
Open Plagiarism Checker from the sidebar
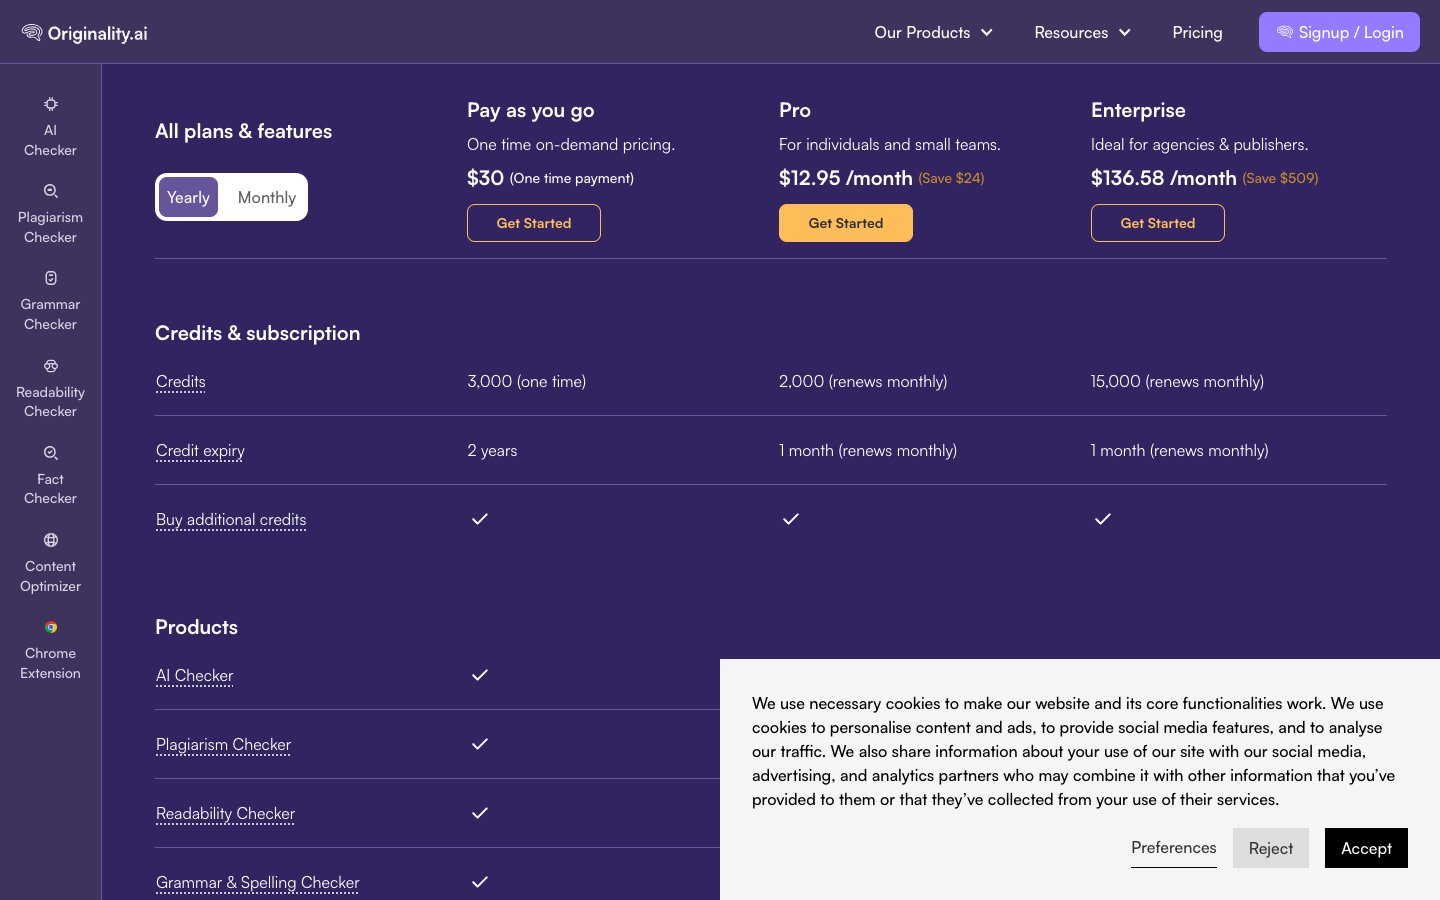coord(50,192)
